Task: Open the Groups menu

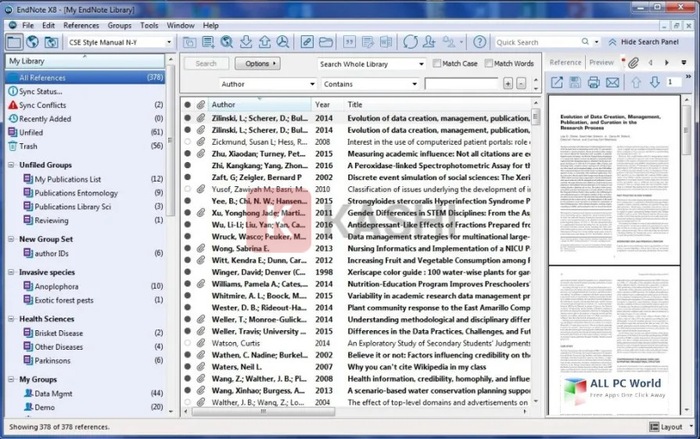Action: pos(119,25)
